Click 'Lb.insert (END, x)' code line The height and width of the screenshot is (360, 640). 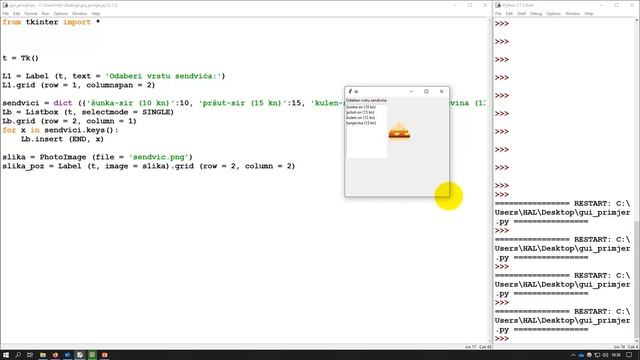pyautogui.click(x=62, y=139)
